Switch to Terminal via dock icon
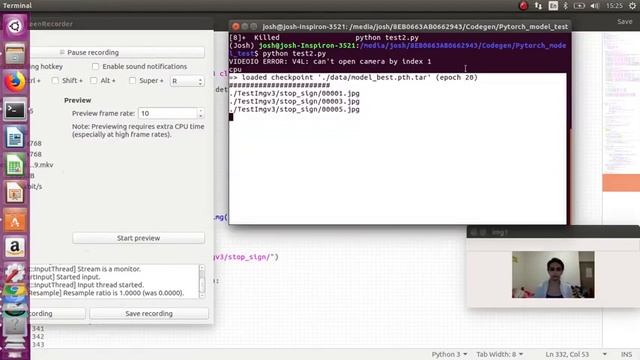Image resolution: width=640 pixels, height=360 pixels. [15, 109]
